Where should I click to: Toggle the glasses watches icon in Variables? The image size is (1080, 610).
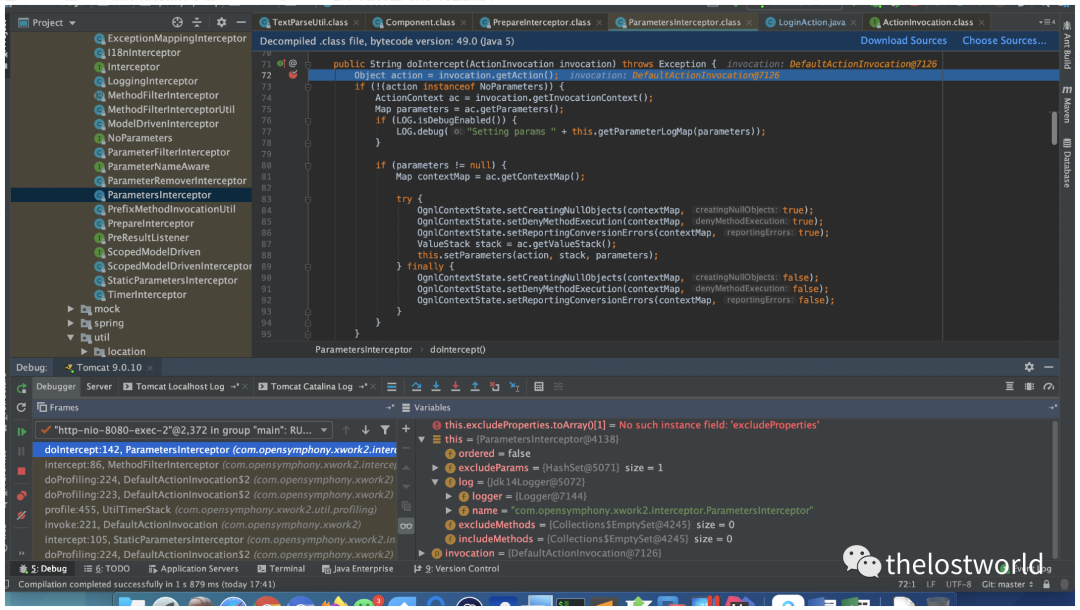coord(406,525)
